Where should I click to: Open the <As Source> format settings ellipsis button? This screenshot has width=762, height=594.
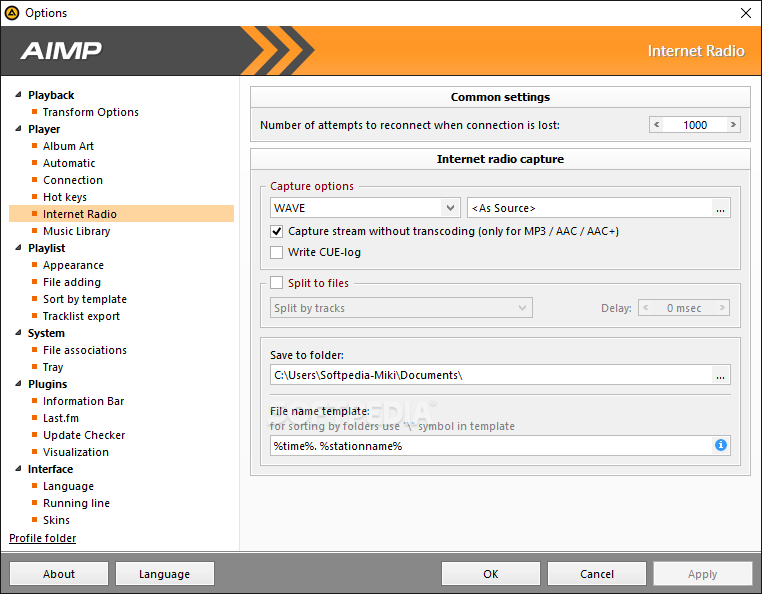720,208
